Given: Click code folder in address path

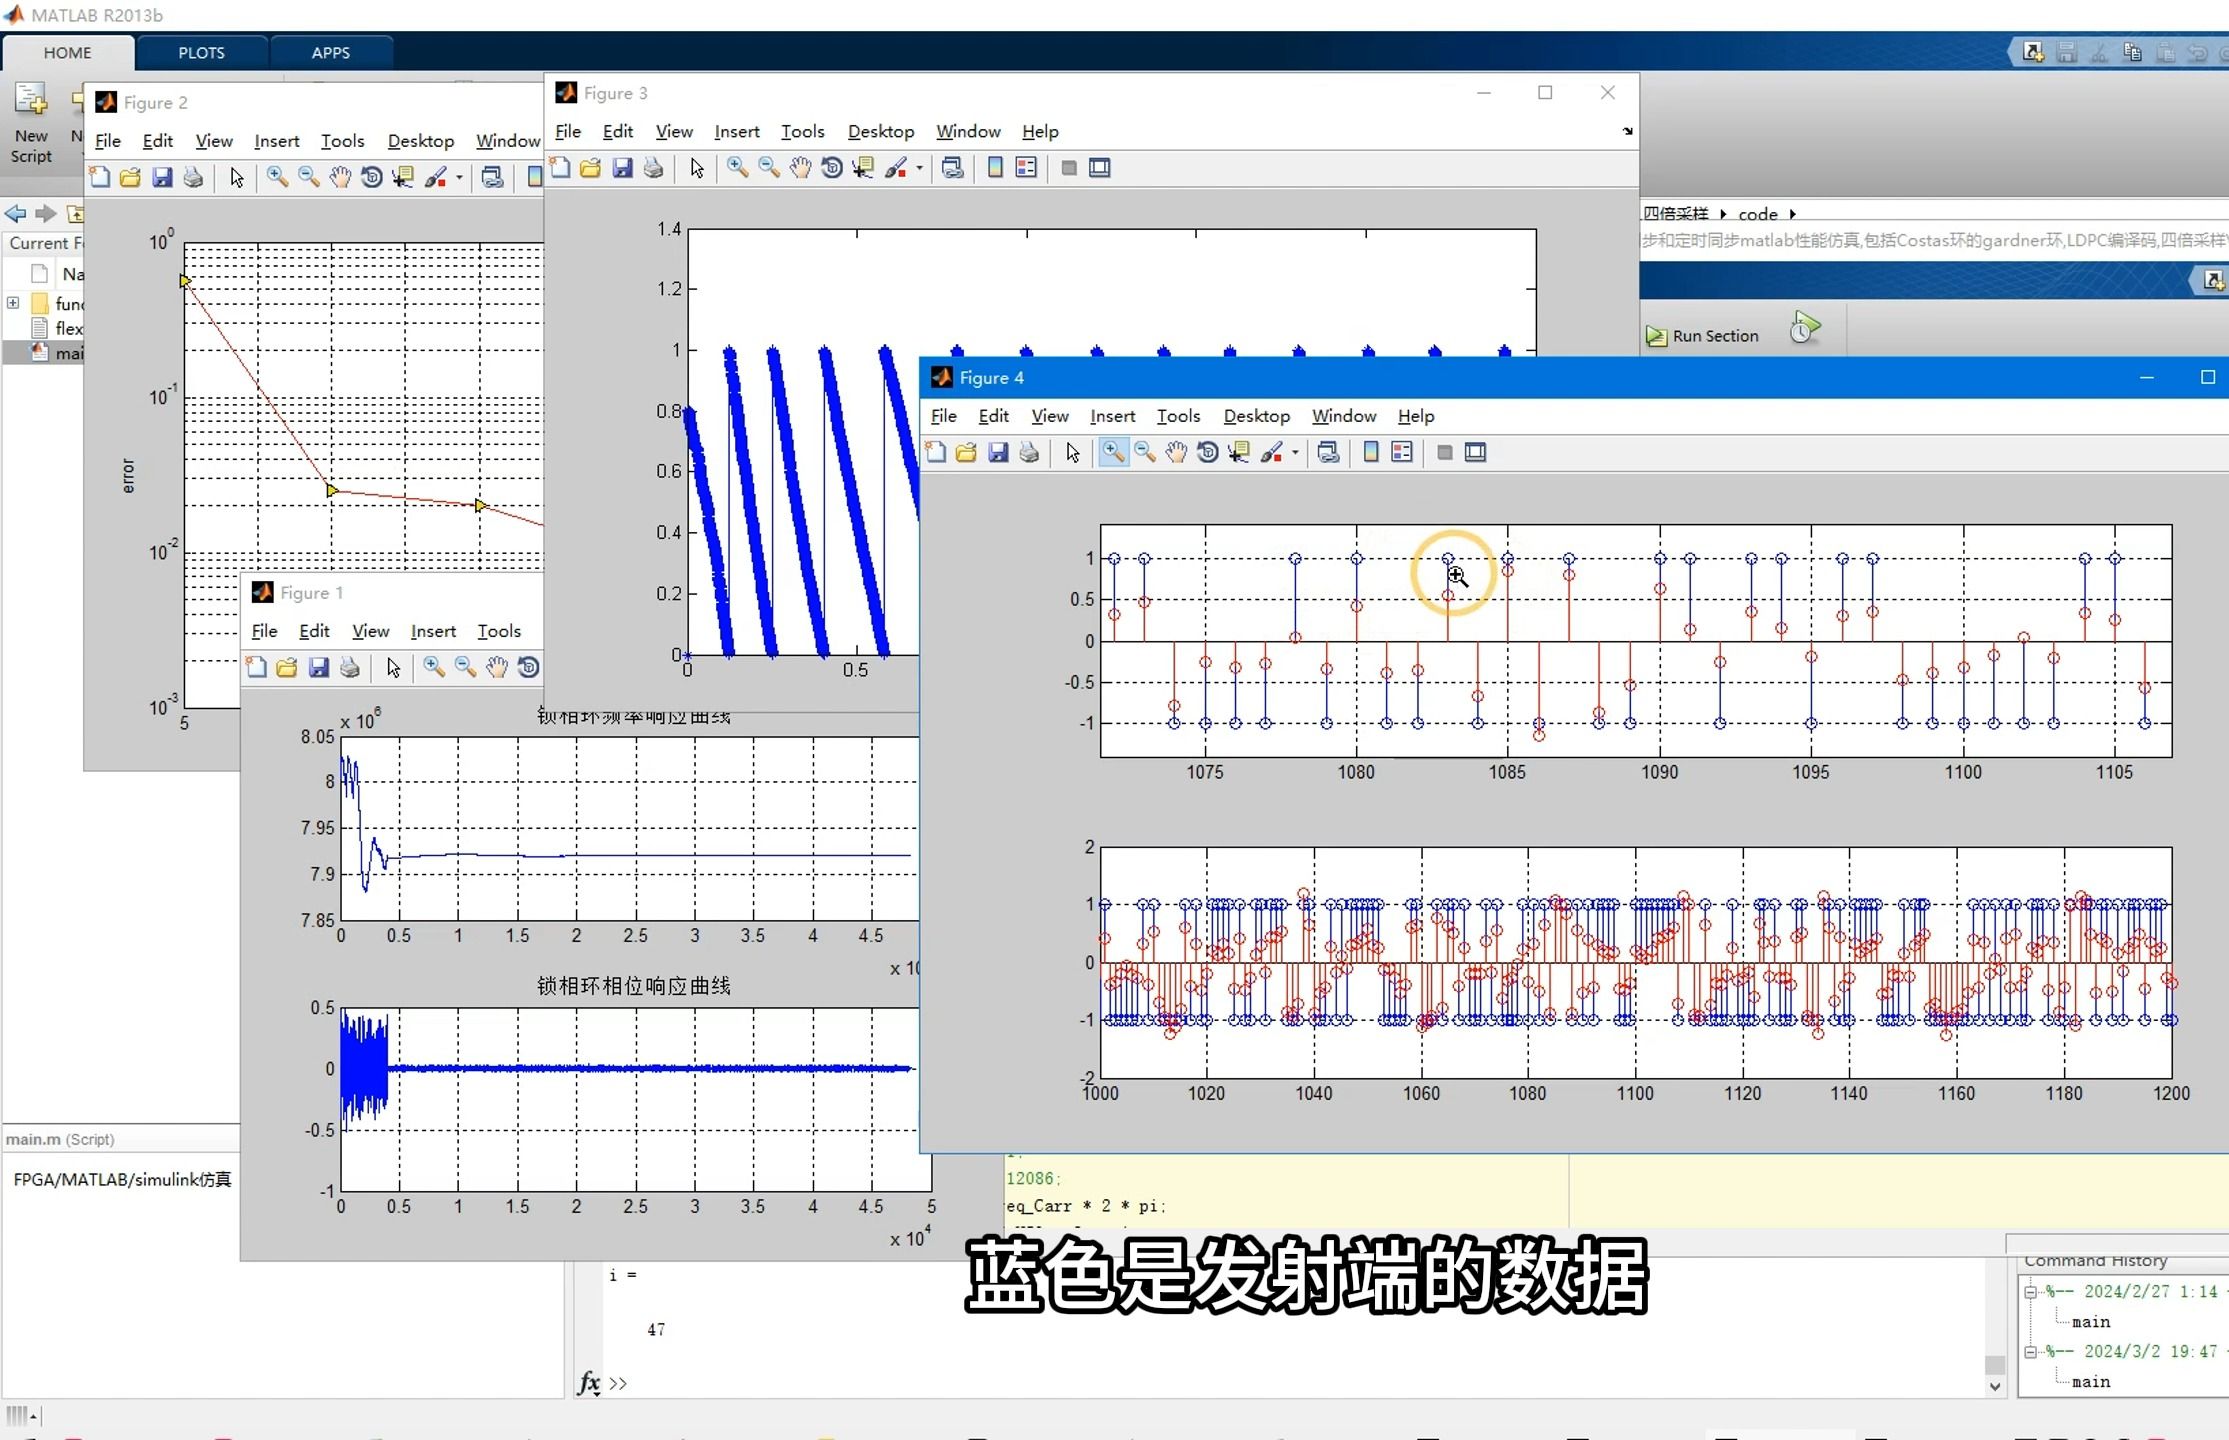Looking at the screenshot, I should tap(1757, 214).
